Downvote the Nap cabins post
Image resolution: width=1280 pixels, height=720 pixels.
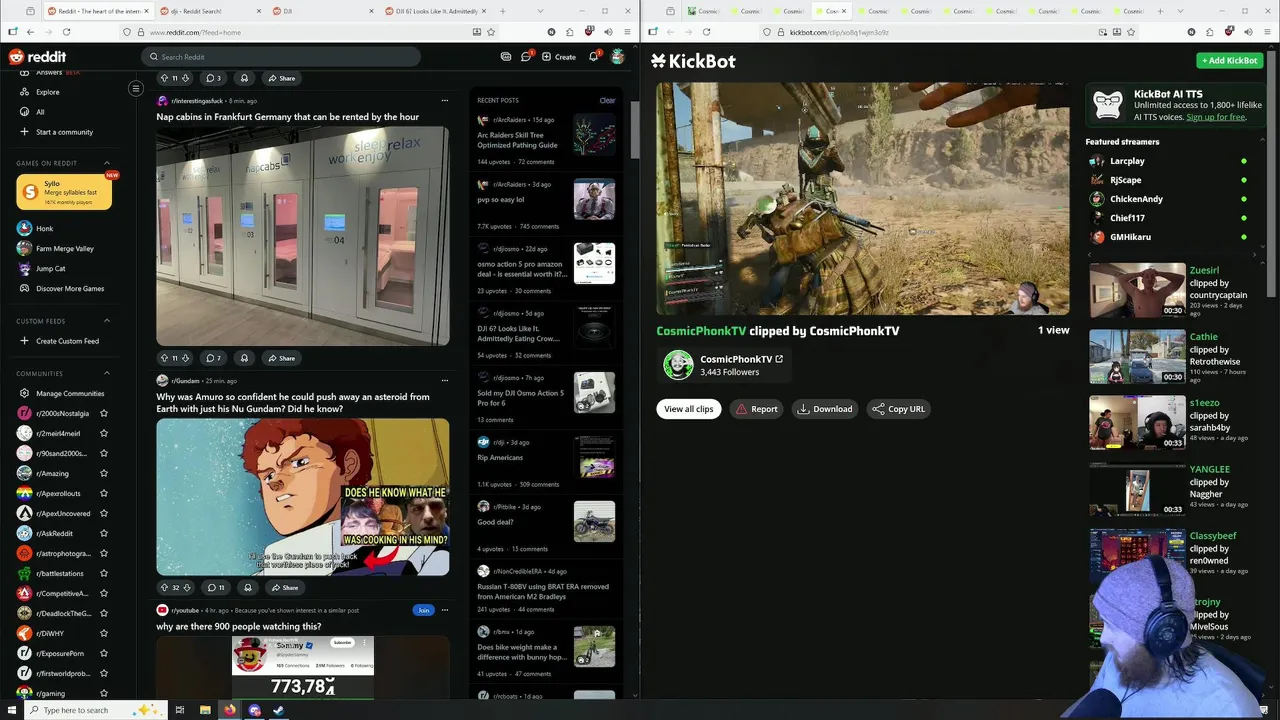185,358
